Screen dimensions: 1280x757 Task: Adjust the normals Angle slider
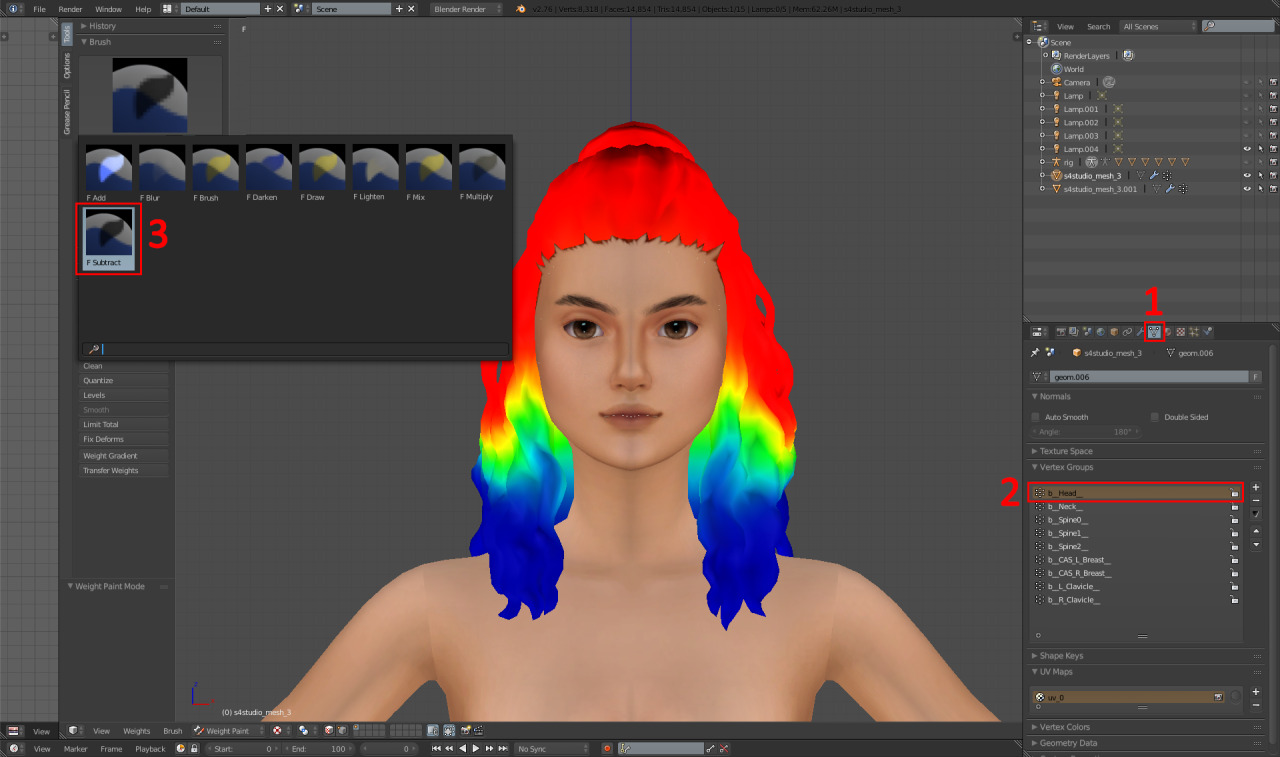[x=1085, y=432]
